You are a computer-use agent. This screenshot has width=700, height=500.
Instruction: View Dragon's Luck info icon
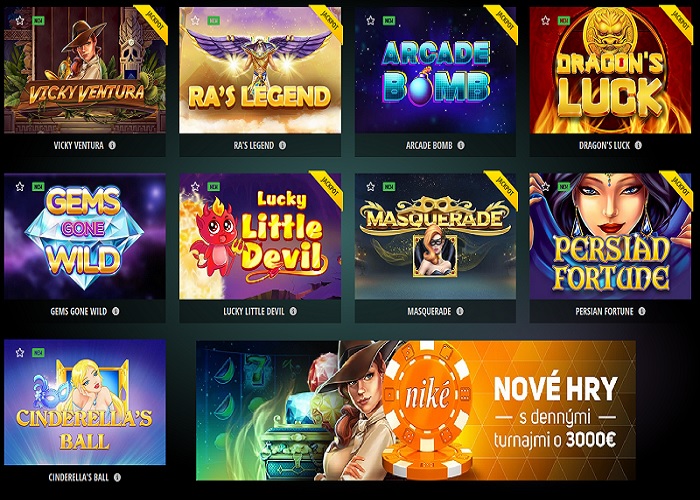pyautogui.click(x=638, y=145)
